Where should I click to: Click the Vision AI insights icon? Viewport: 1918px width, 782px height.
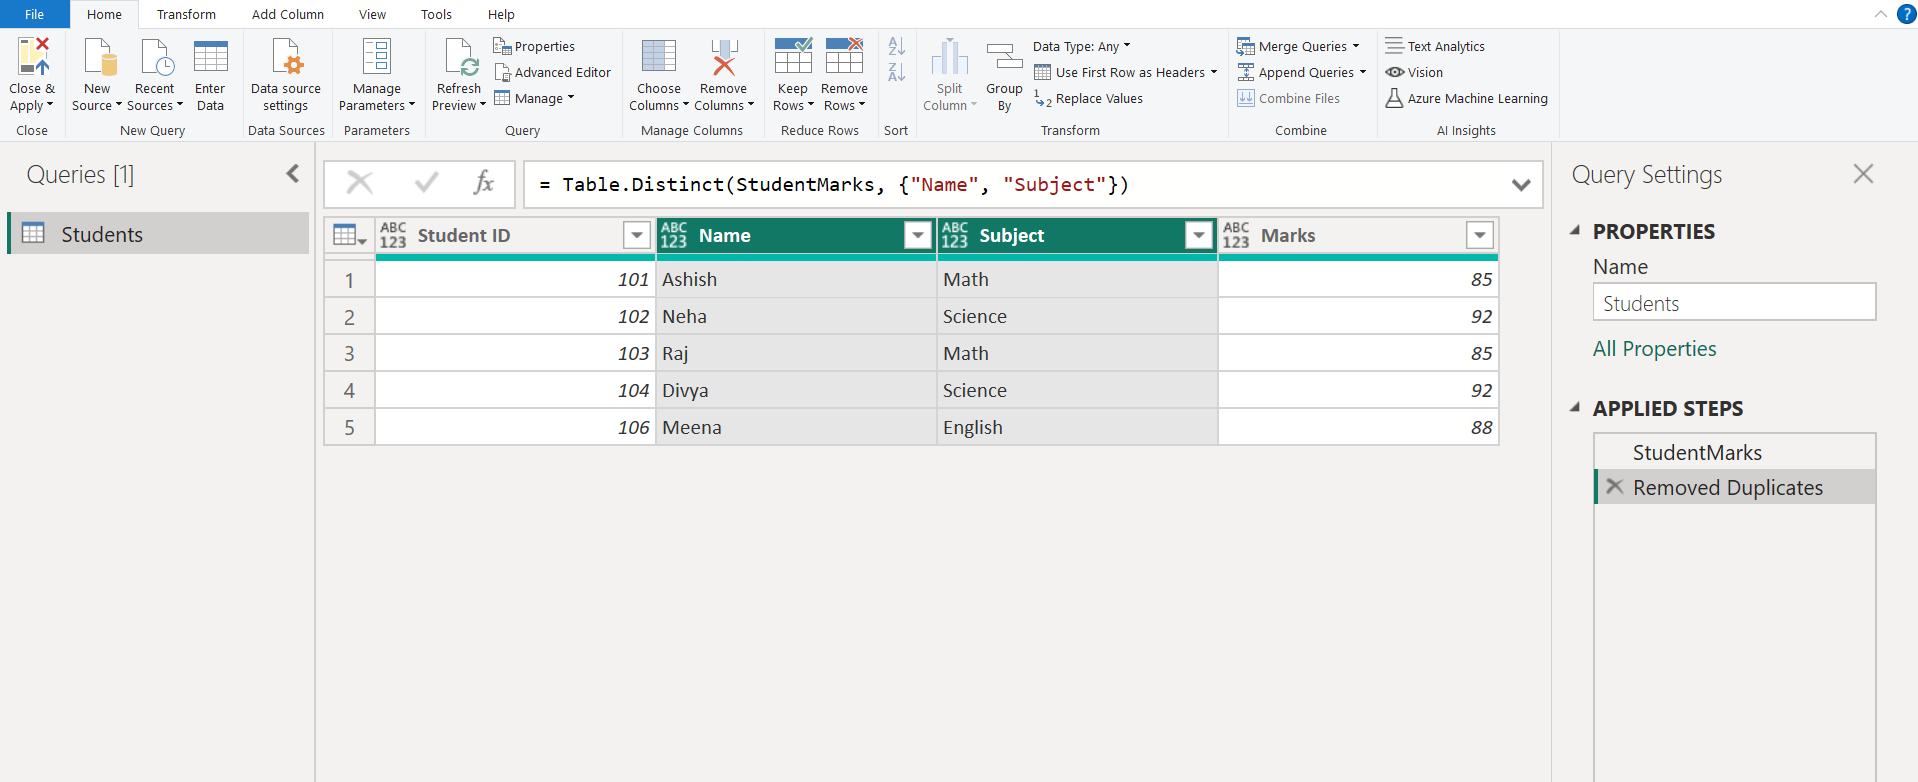1395,72
